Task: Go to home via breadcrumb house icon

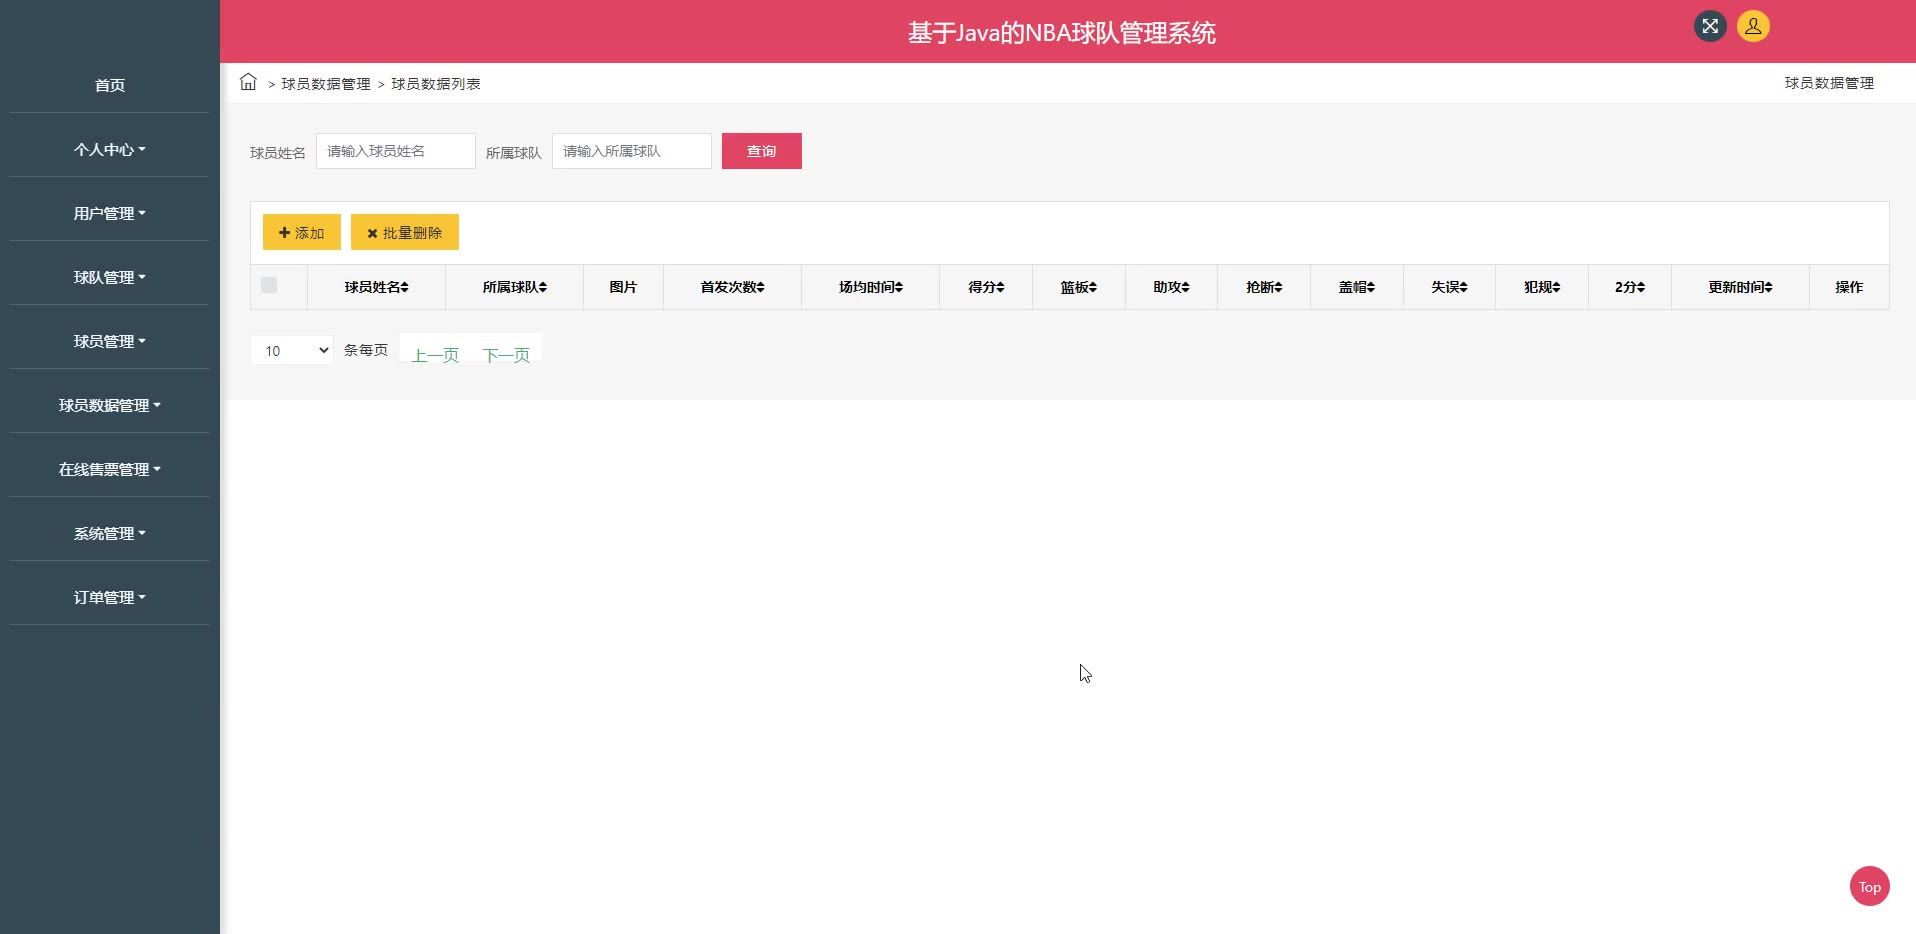Action: click(248, 82)
